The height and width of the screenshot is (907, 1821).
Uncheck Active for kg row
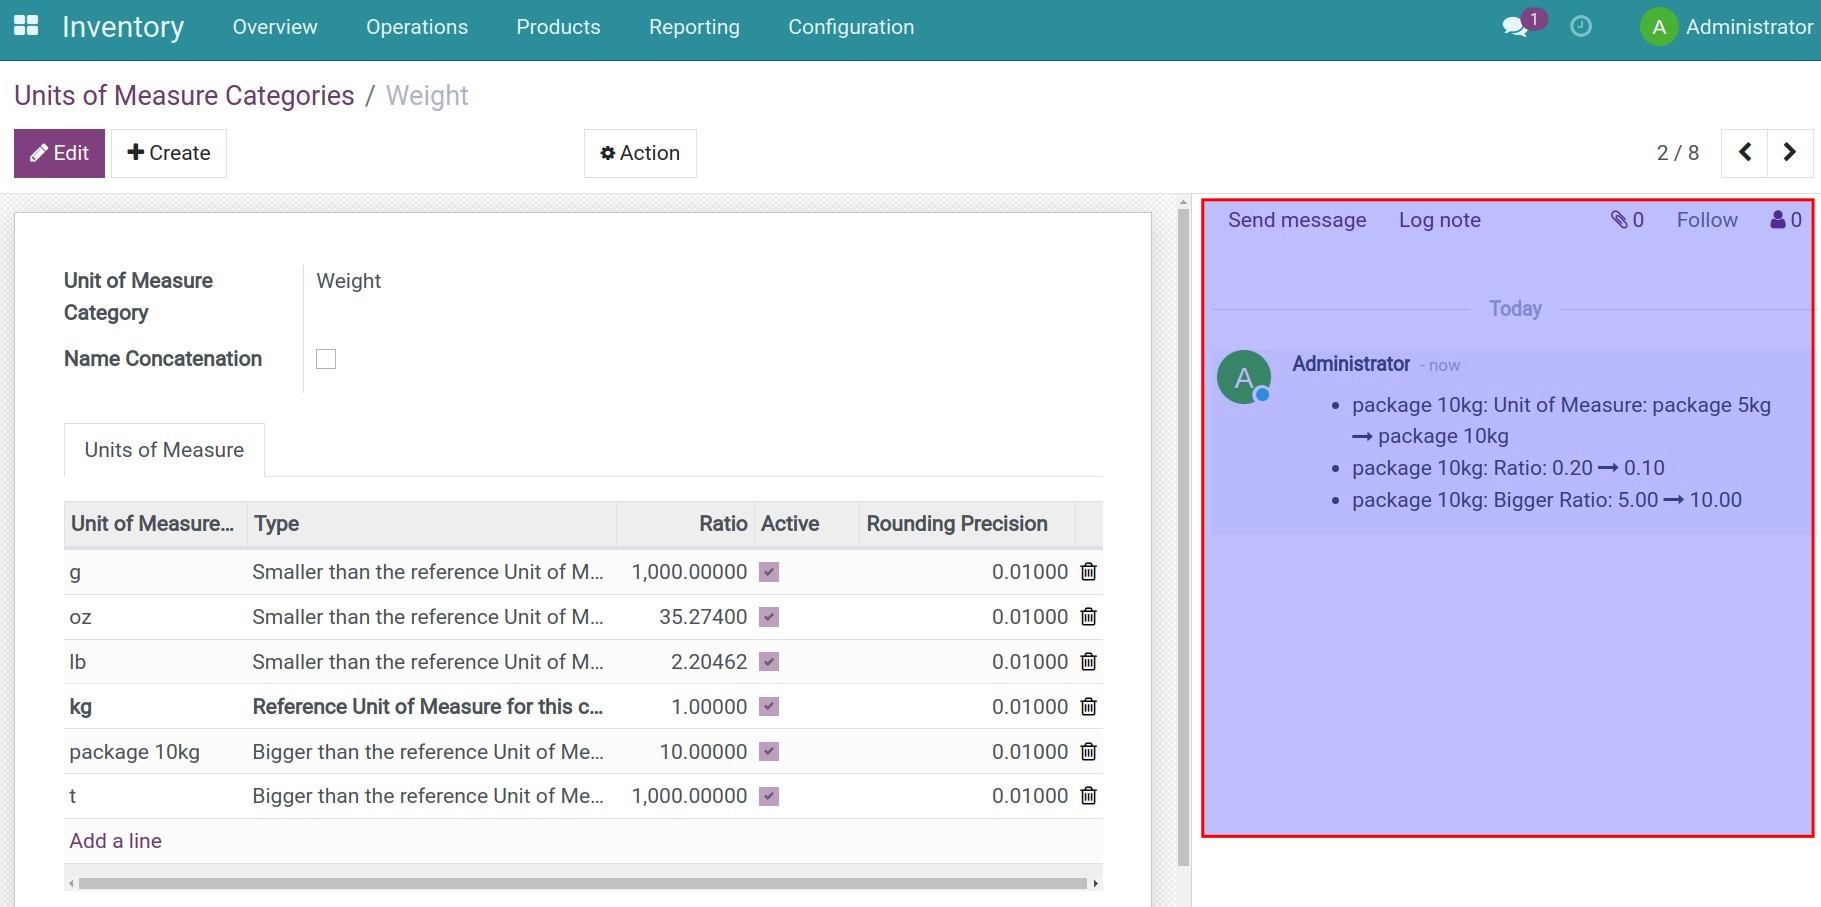(x=769, y=707)
